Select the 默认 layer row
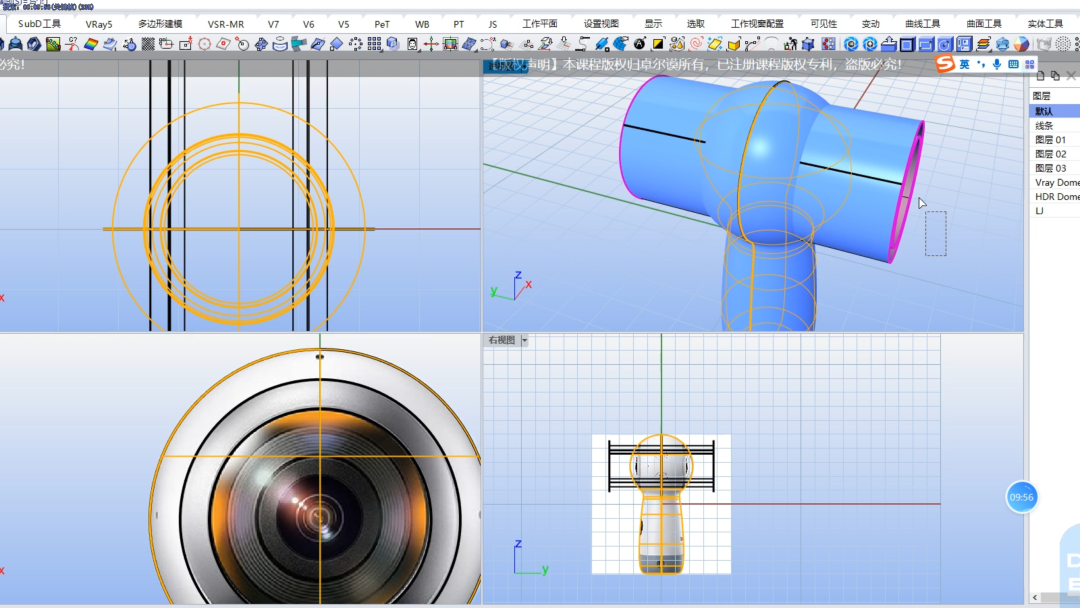The width and height of the screenshot is (1080, 608). pos(1055,111)
